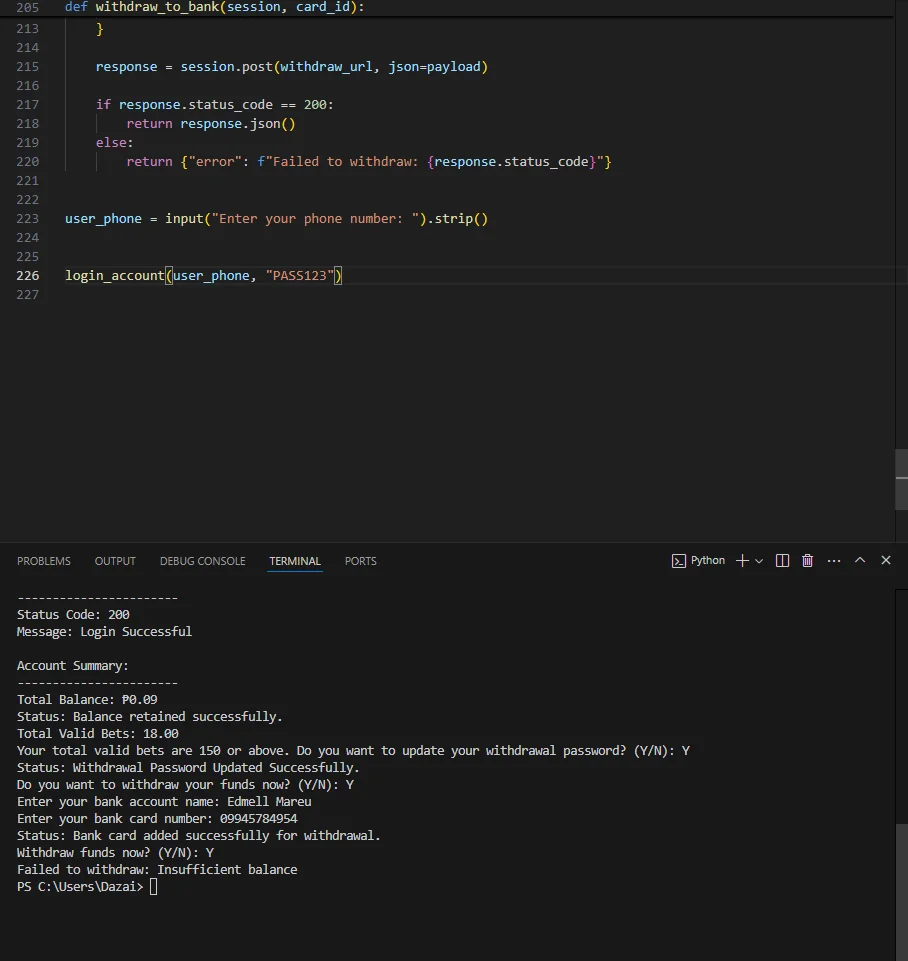Click the else: keyword on line 219
The height and width of the screenshot is (961, 908).
[x=114, y=143]
